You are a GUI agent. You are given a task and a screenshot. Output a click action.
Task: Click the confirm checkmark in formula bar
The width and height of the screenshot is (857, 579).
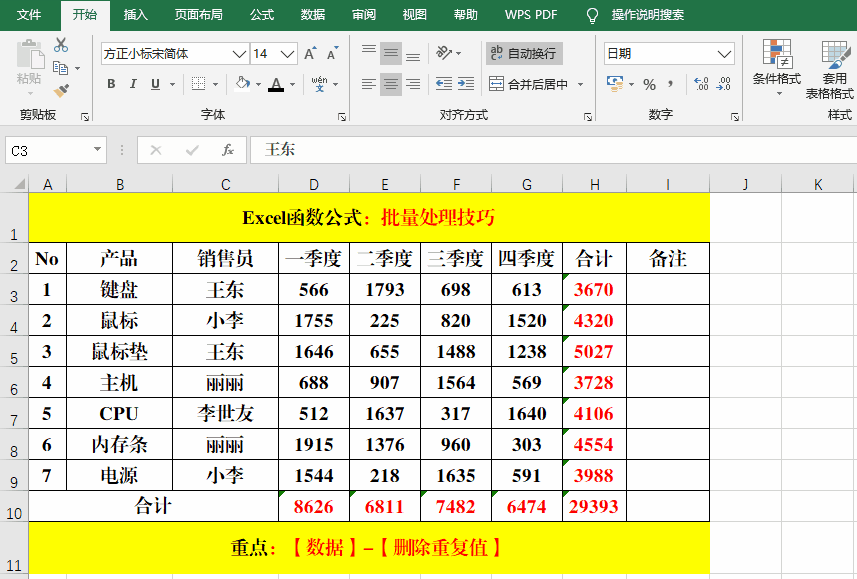tap(192, 150)
